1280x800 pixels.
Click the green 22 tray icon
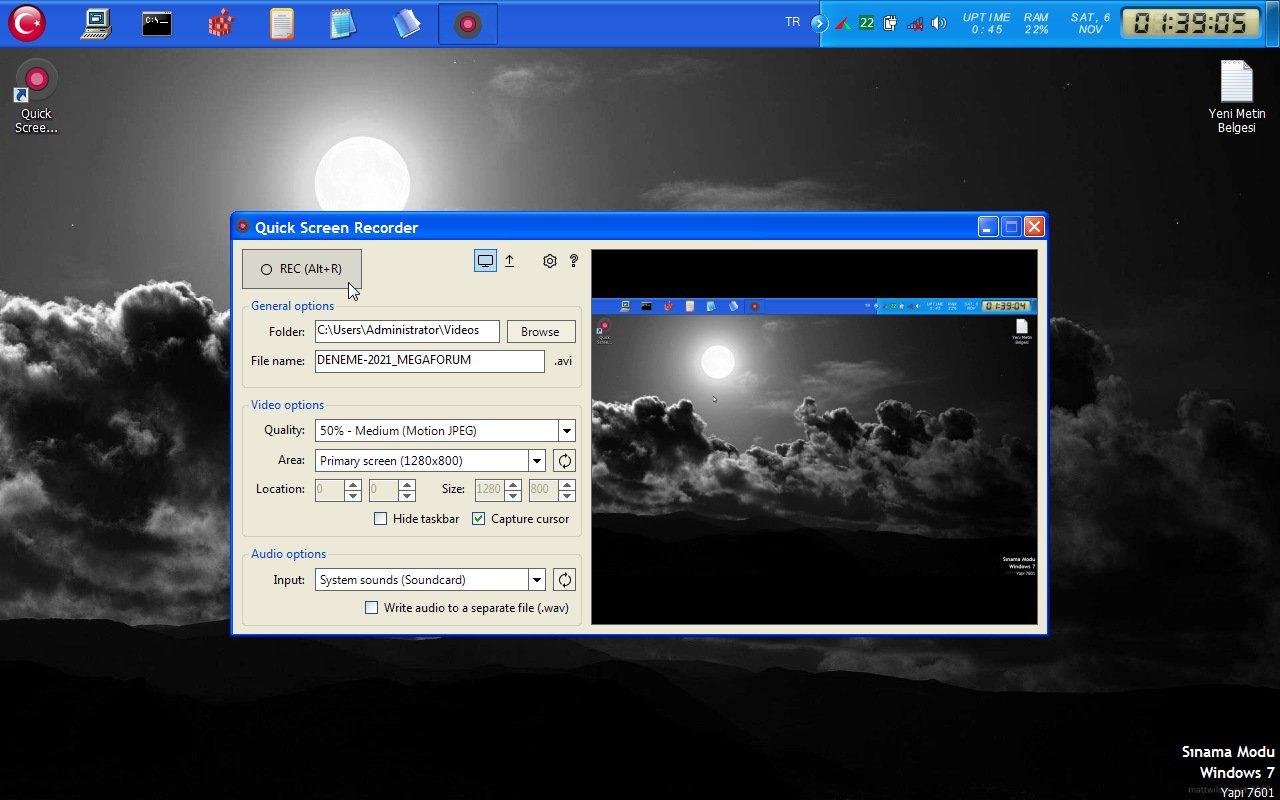point(867,23)
